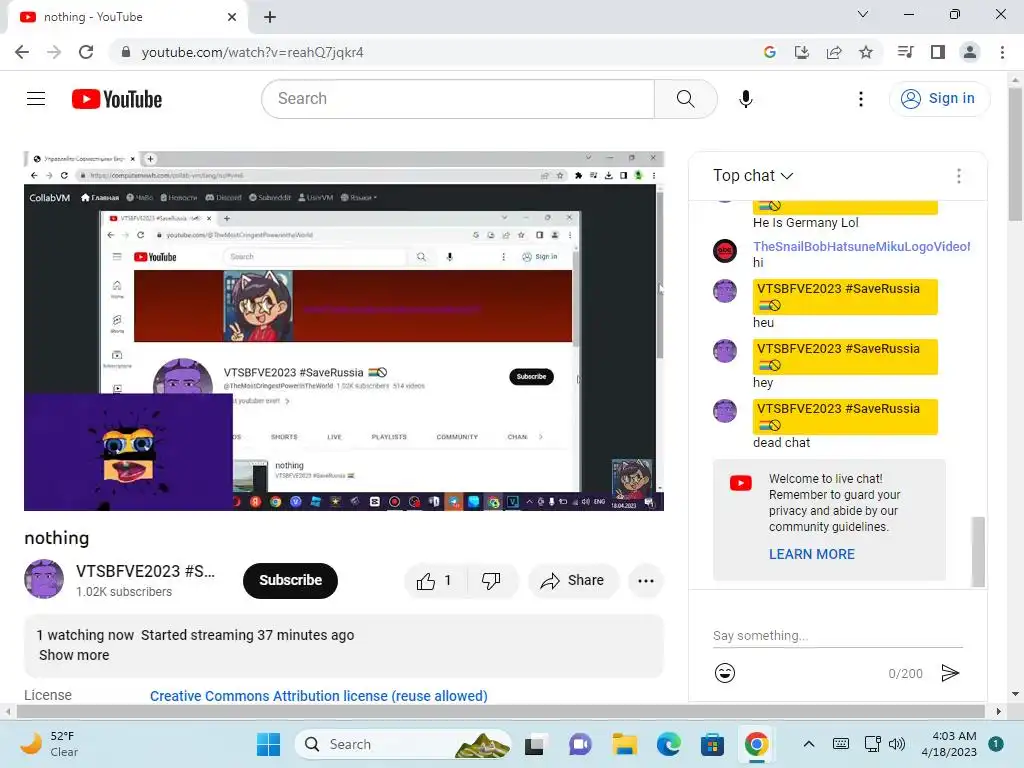The image size is (1024, 768).
Task: Like the video with thumbs-up
Action: tap(435, 581)
